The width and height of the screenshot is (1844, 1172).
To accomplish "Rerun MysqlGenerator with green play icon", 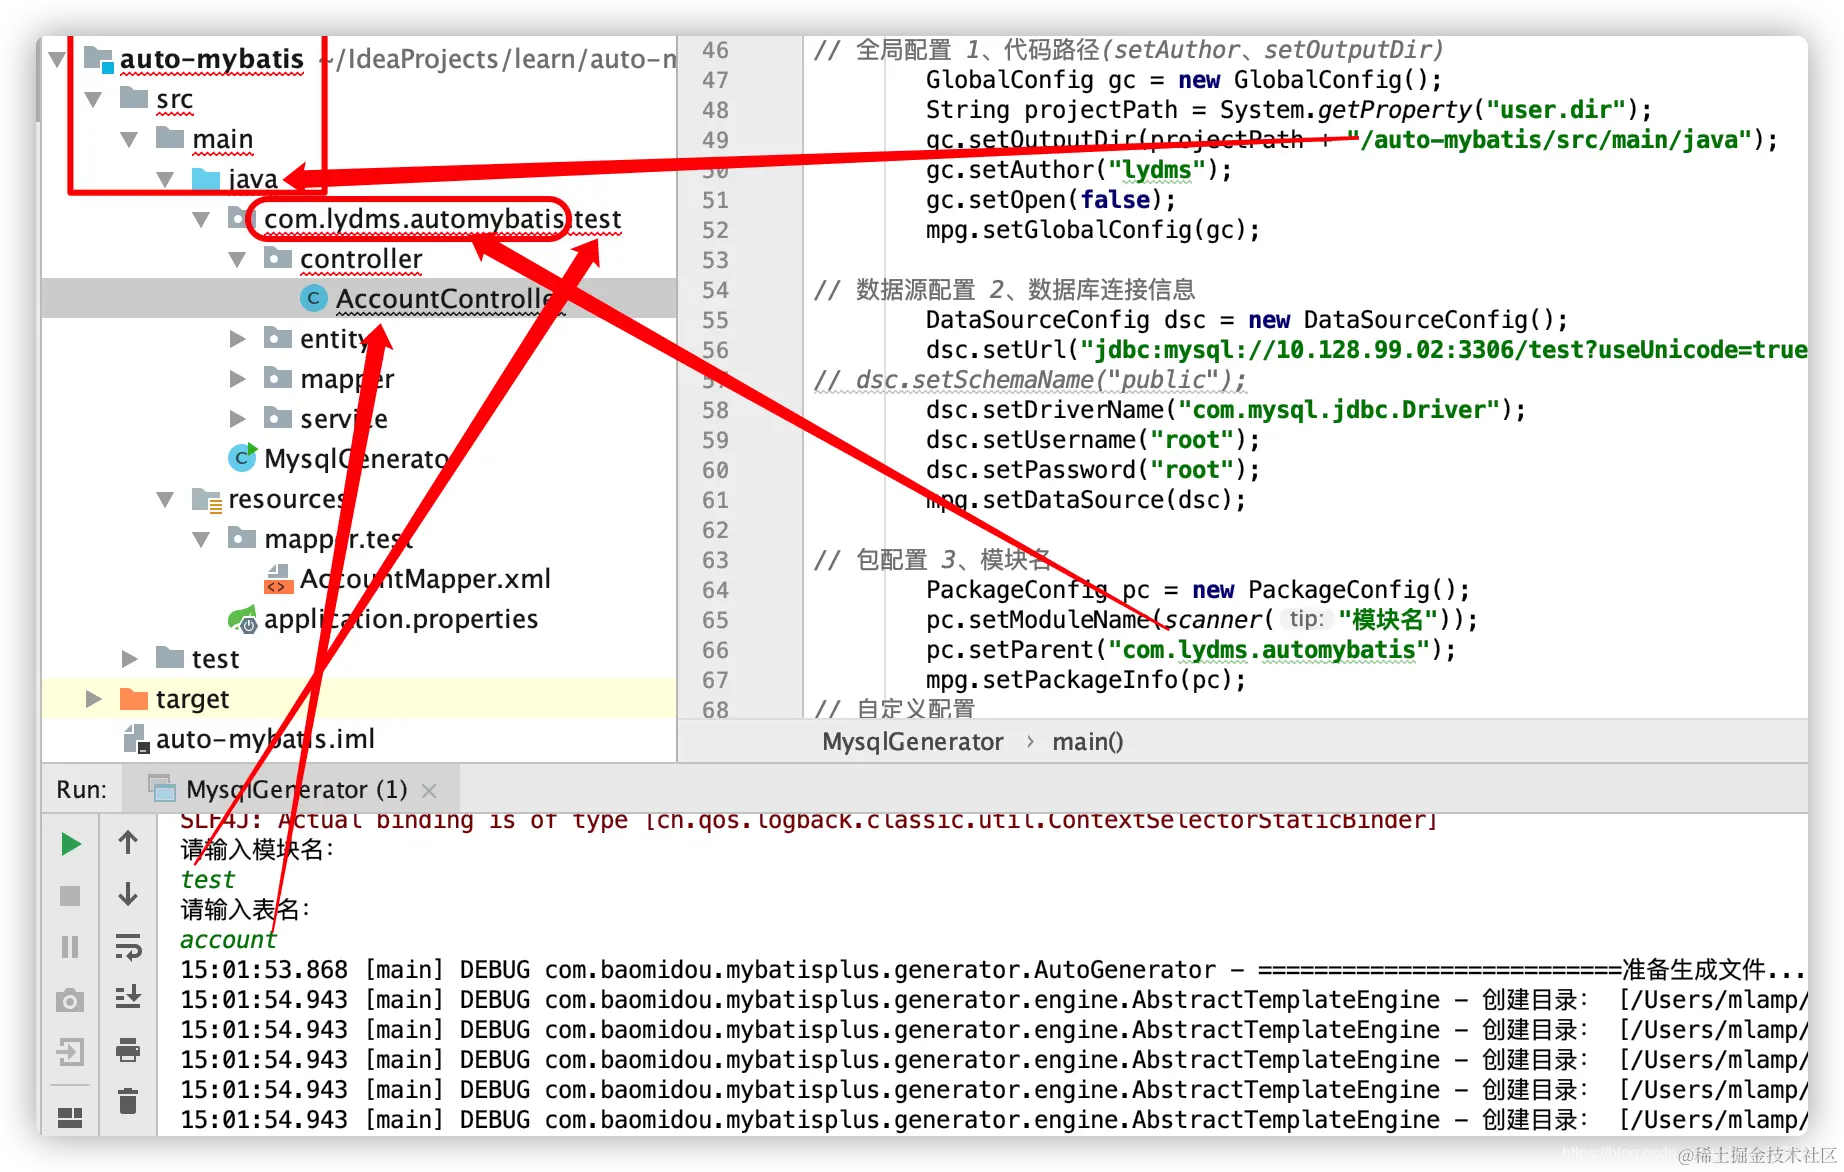I will (x=70, y=844).
